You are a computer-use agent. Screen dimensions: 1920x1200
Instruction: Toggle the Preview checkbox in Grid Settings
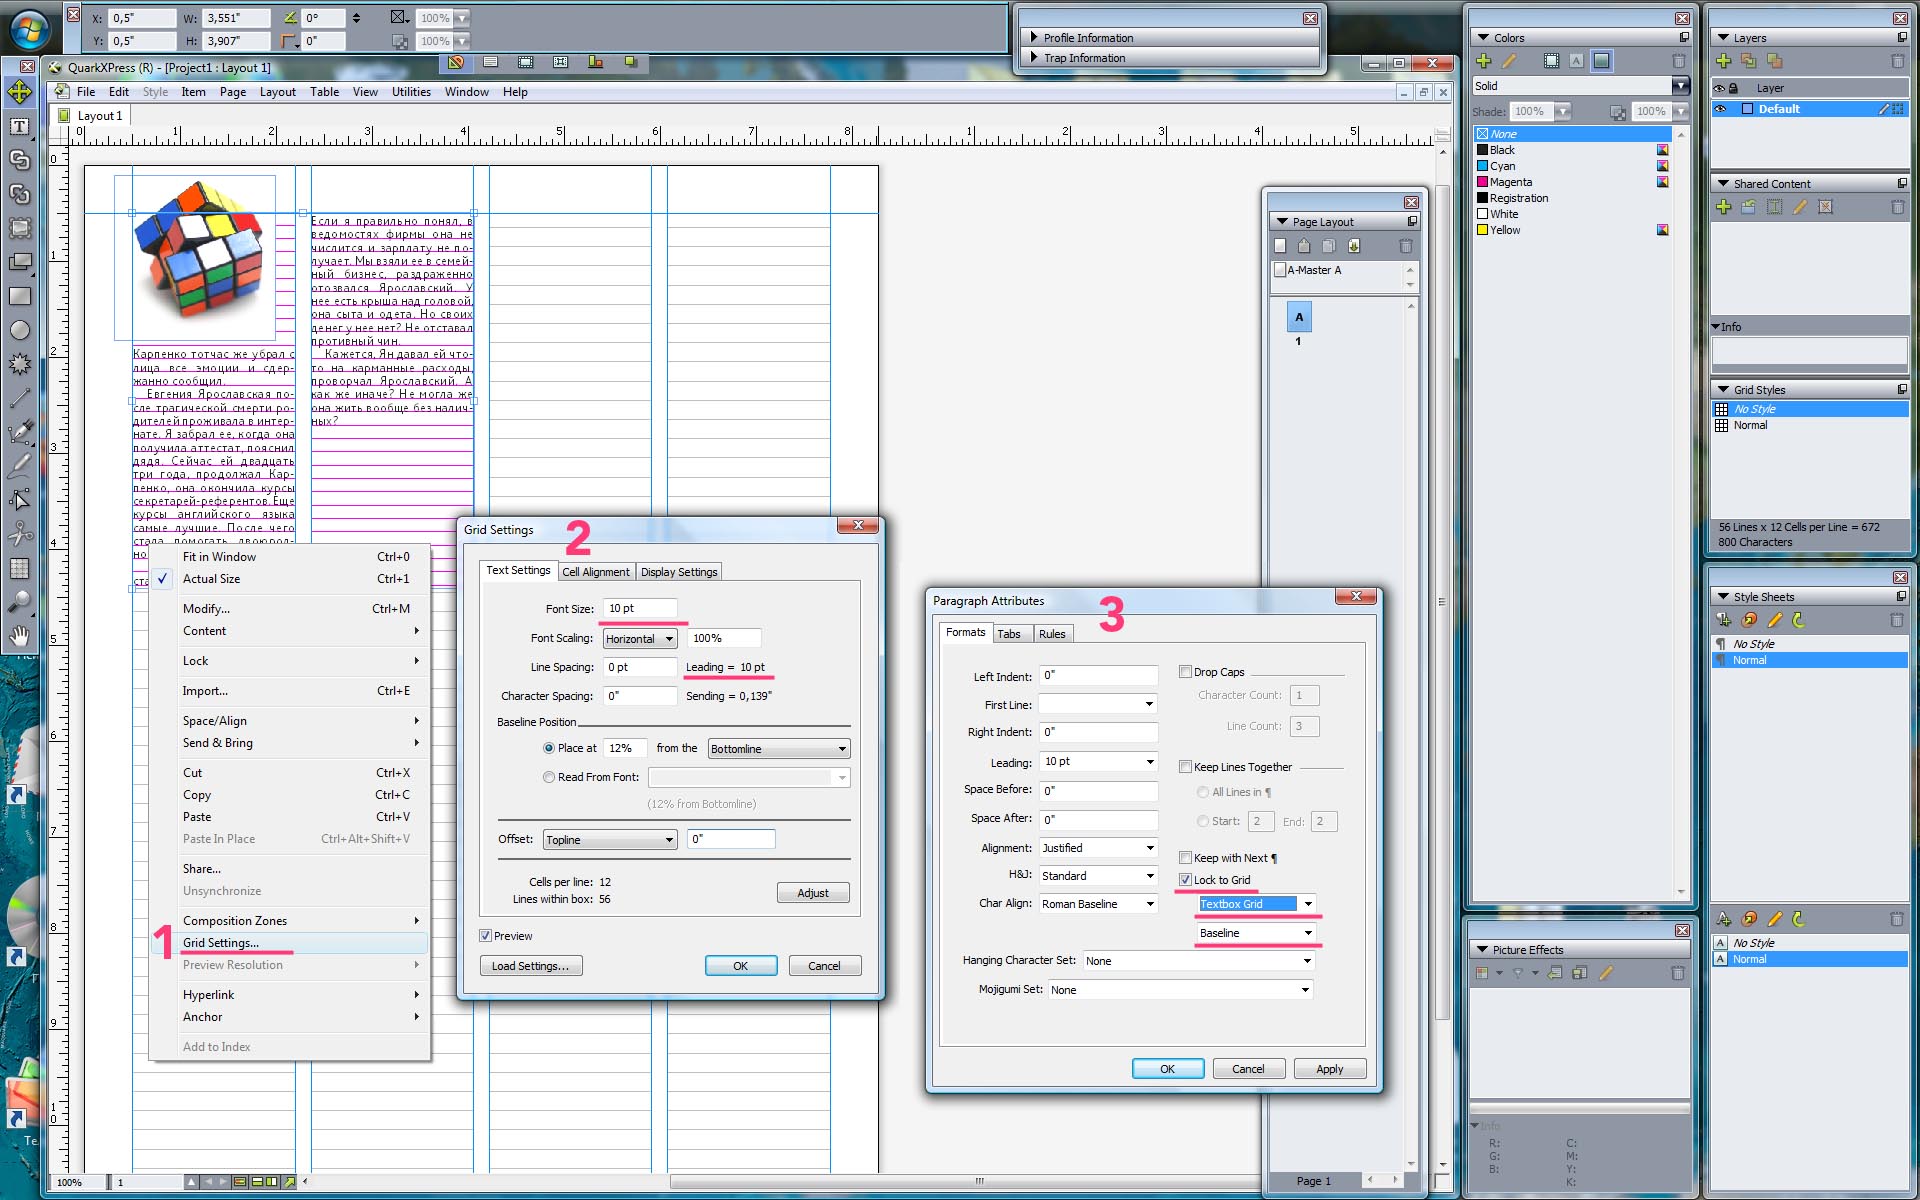pos(485,936)
